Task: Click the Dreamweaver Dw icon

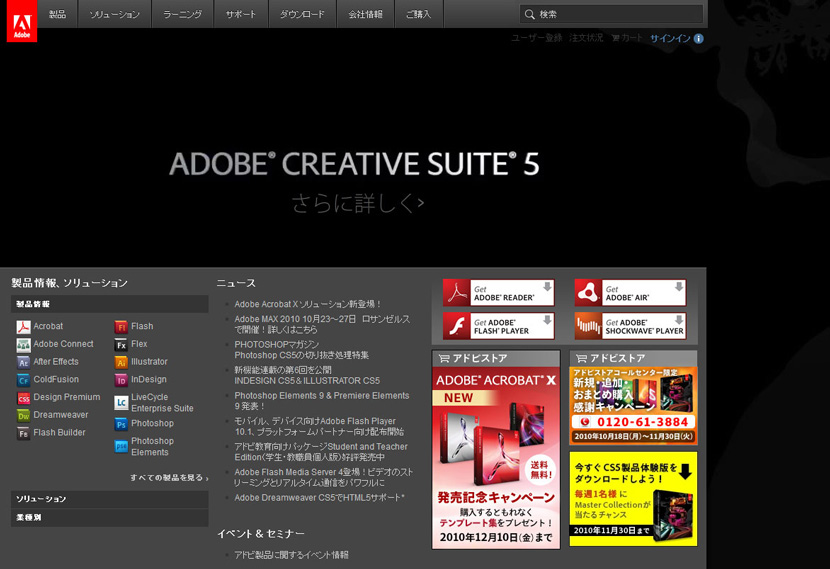Action: (x=23, y=416)
